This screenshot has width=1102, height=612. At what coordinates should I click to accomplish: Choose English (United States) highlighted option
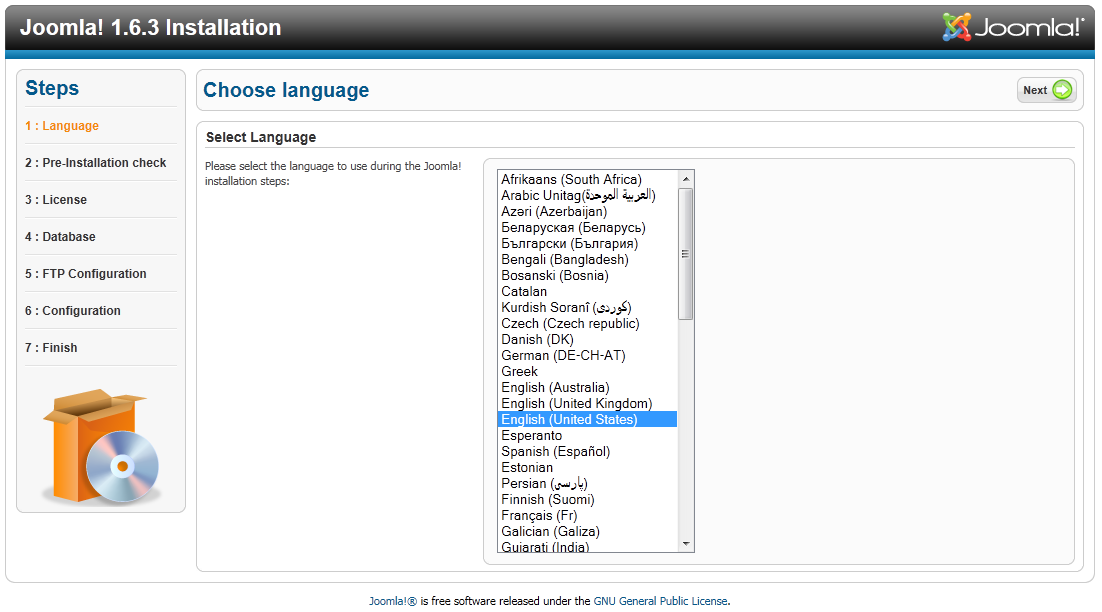pos(569,420)
